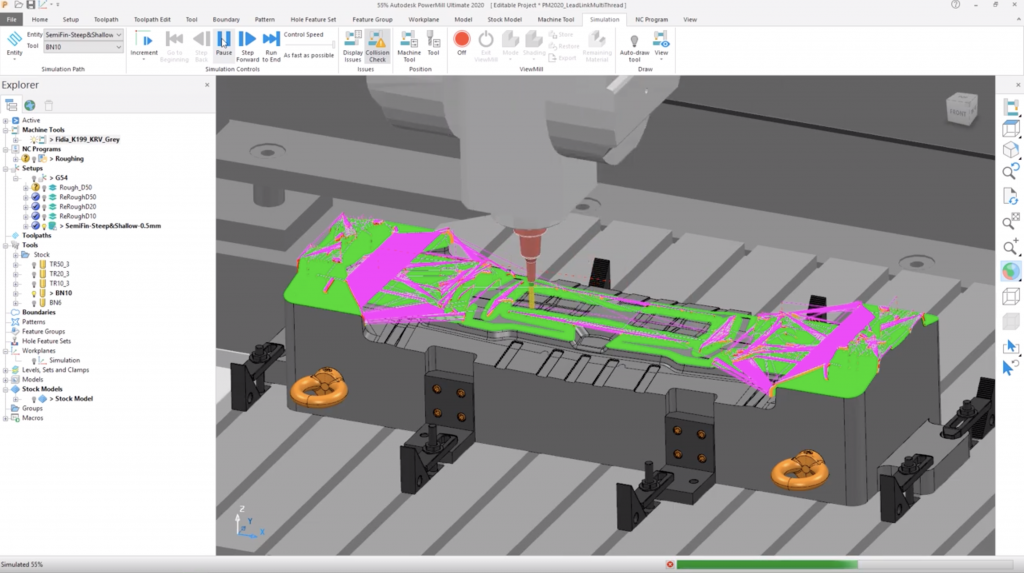Expand the ReRoughD20 toolpath node

pyautogui.click(x=25, y=206)
